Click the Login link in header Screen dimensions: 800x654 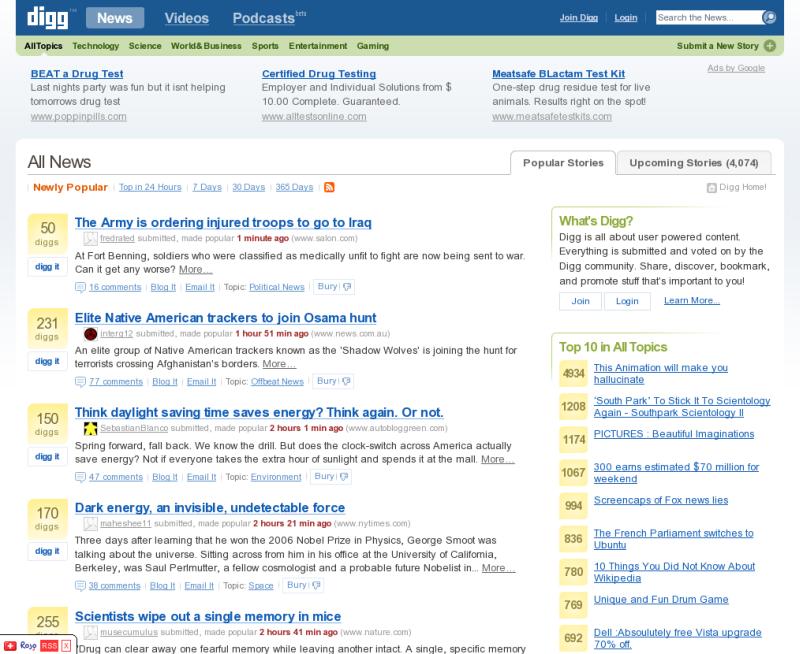pos(626,18)
